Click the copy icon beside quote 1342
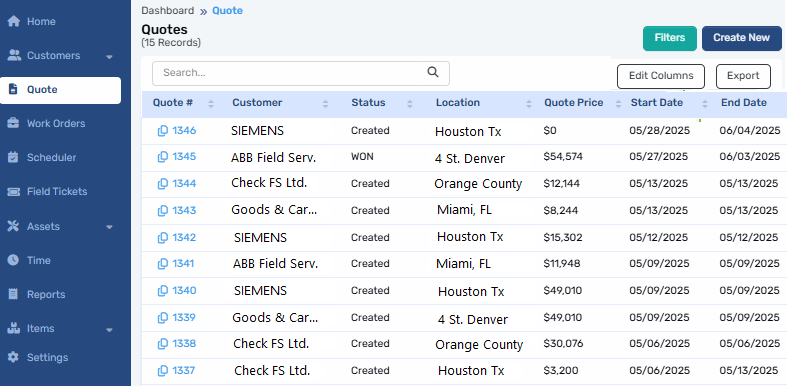 click(163, 237)
